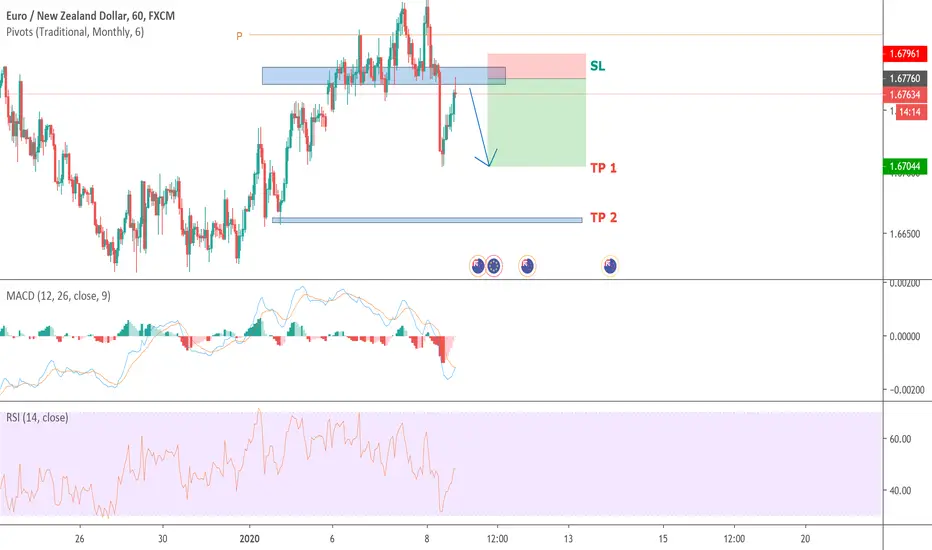The image size is (932, 550).
Task: Select the blue resistance rectangle near the SL level
Action: pyautogui.click(x=384, y=76)
